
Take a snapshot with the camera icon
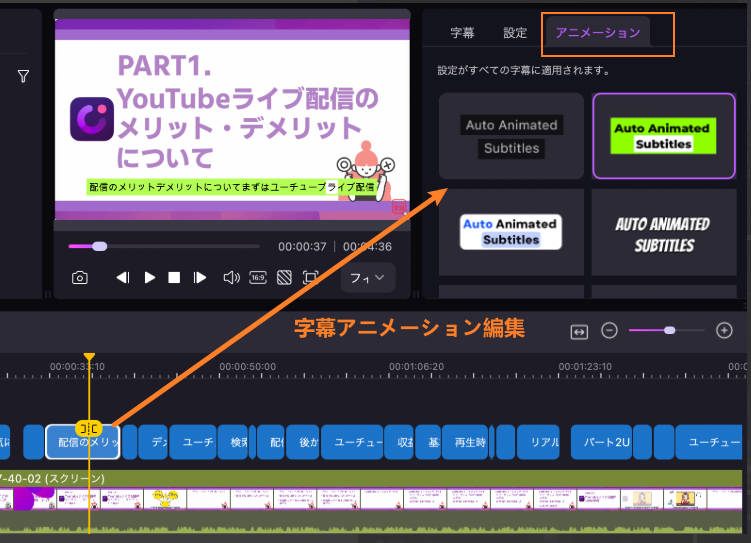(80, 278)
